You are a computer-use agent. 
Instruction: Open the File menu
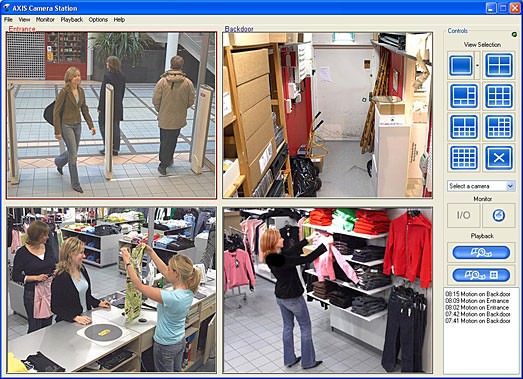coord(8,20)
